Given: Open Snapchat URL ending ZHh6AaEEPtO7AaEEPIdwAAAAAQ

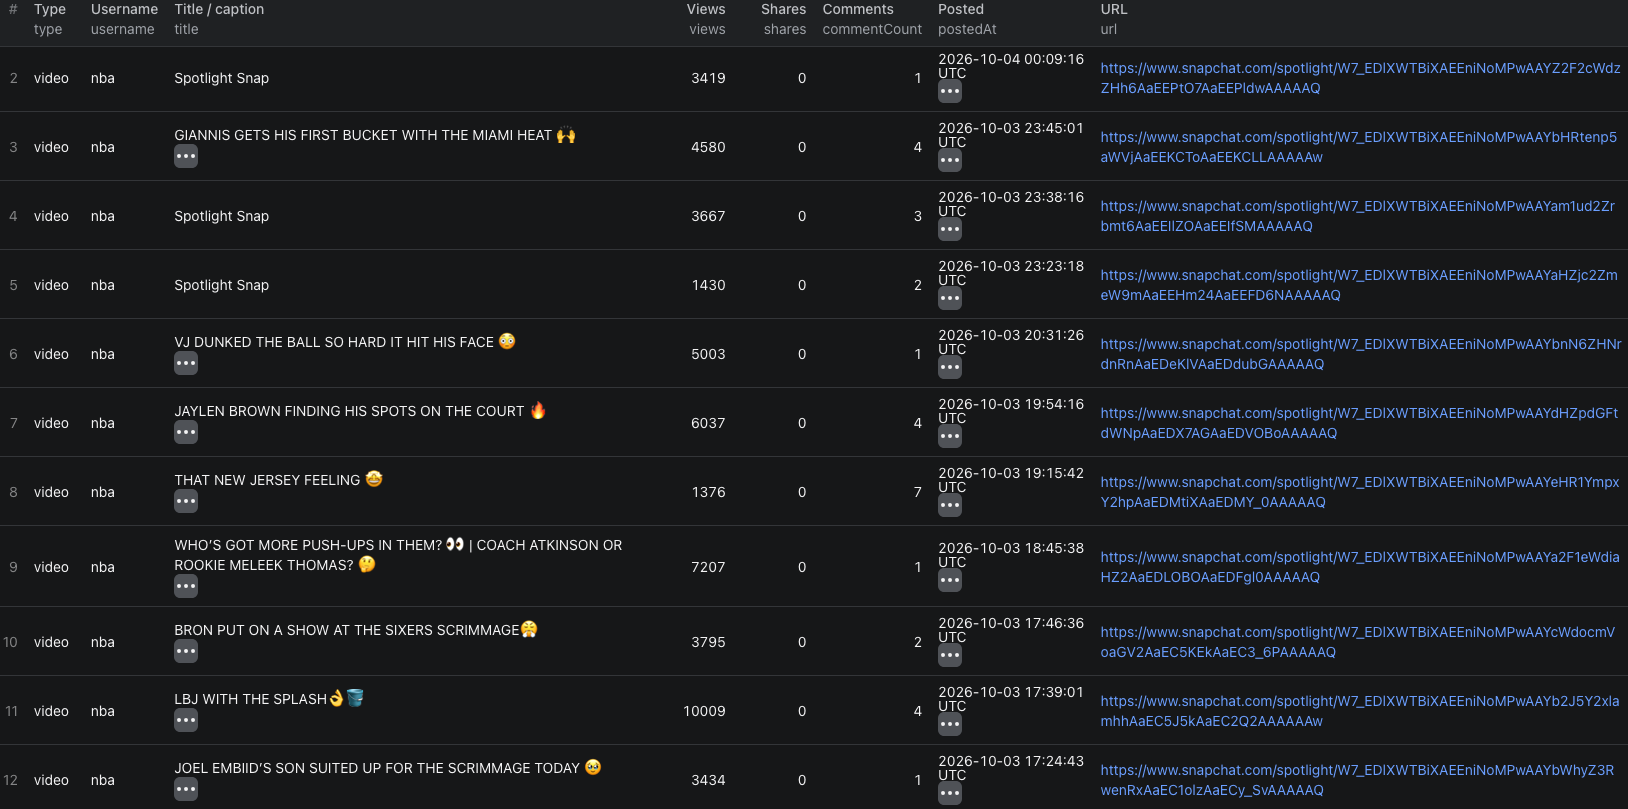Looking at the screenshot, I should click(x=1360, y=78).
